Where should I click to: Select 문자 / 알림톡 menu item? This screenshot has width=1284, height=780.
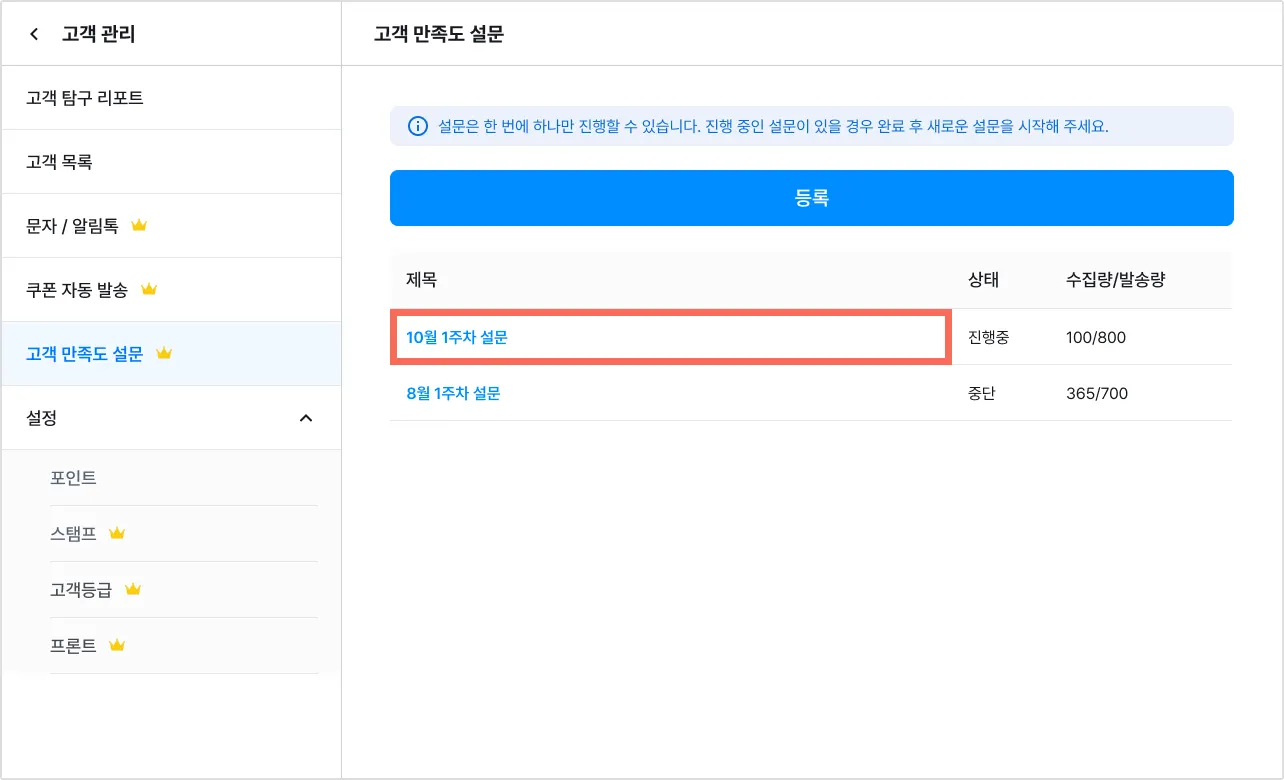click(x=72, y=226)
